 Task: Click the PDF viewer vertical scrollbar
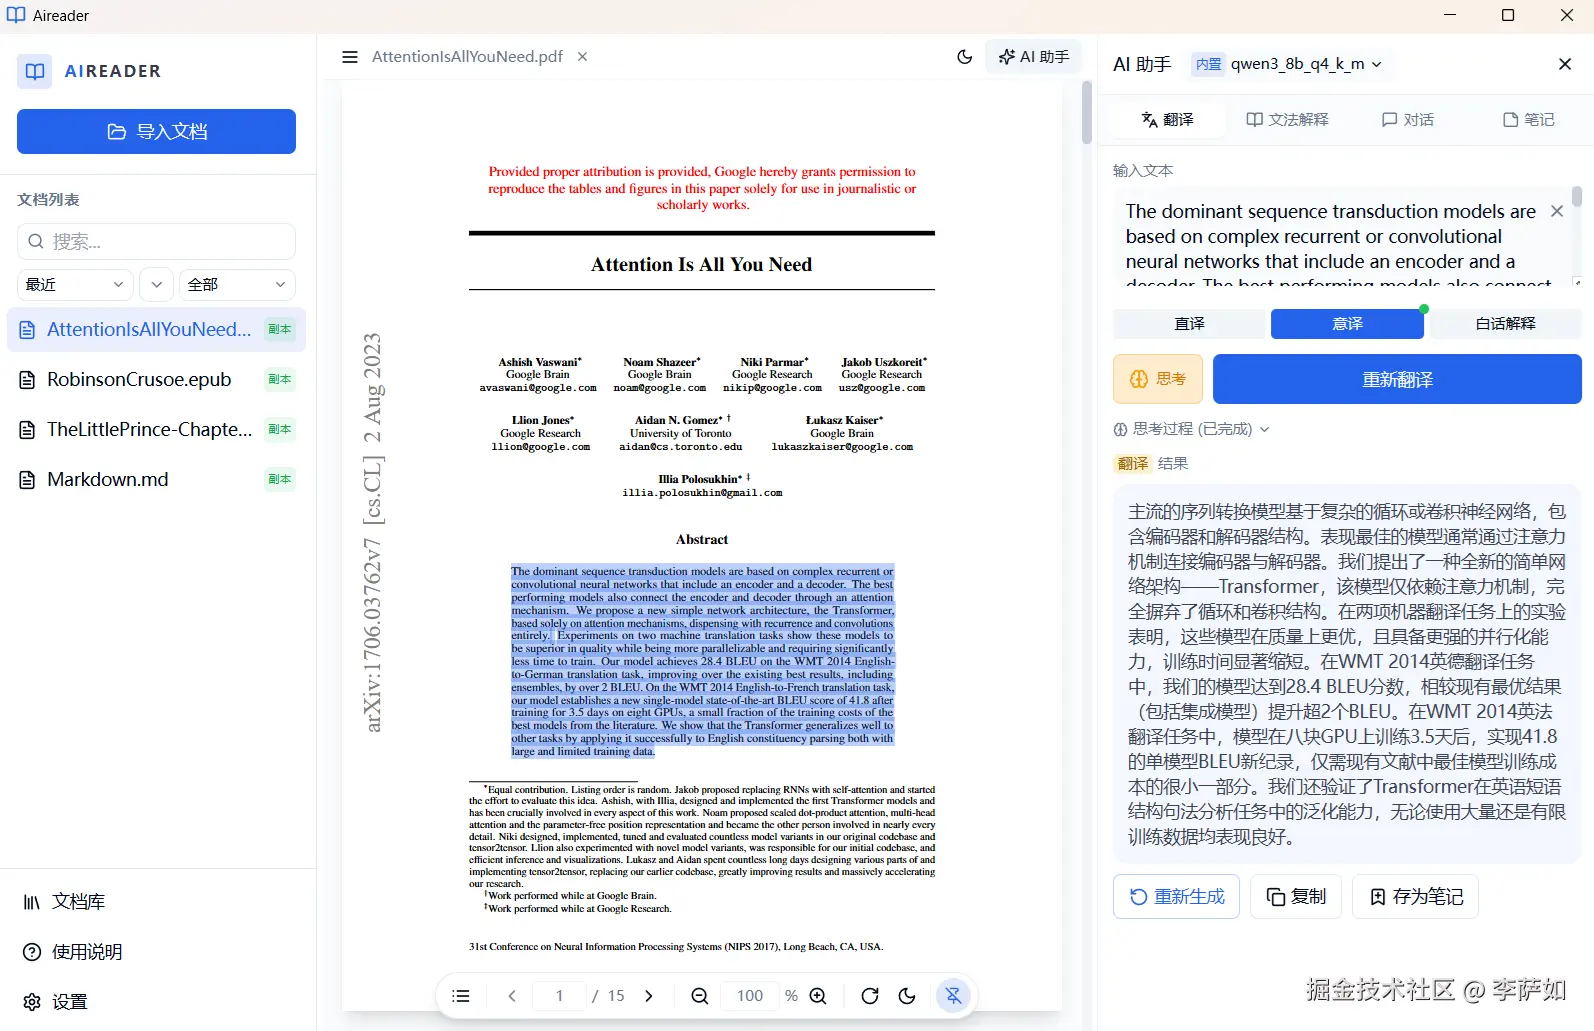pyautogui.click(x=1087, y=112)
